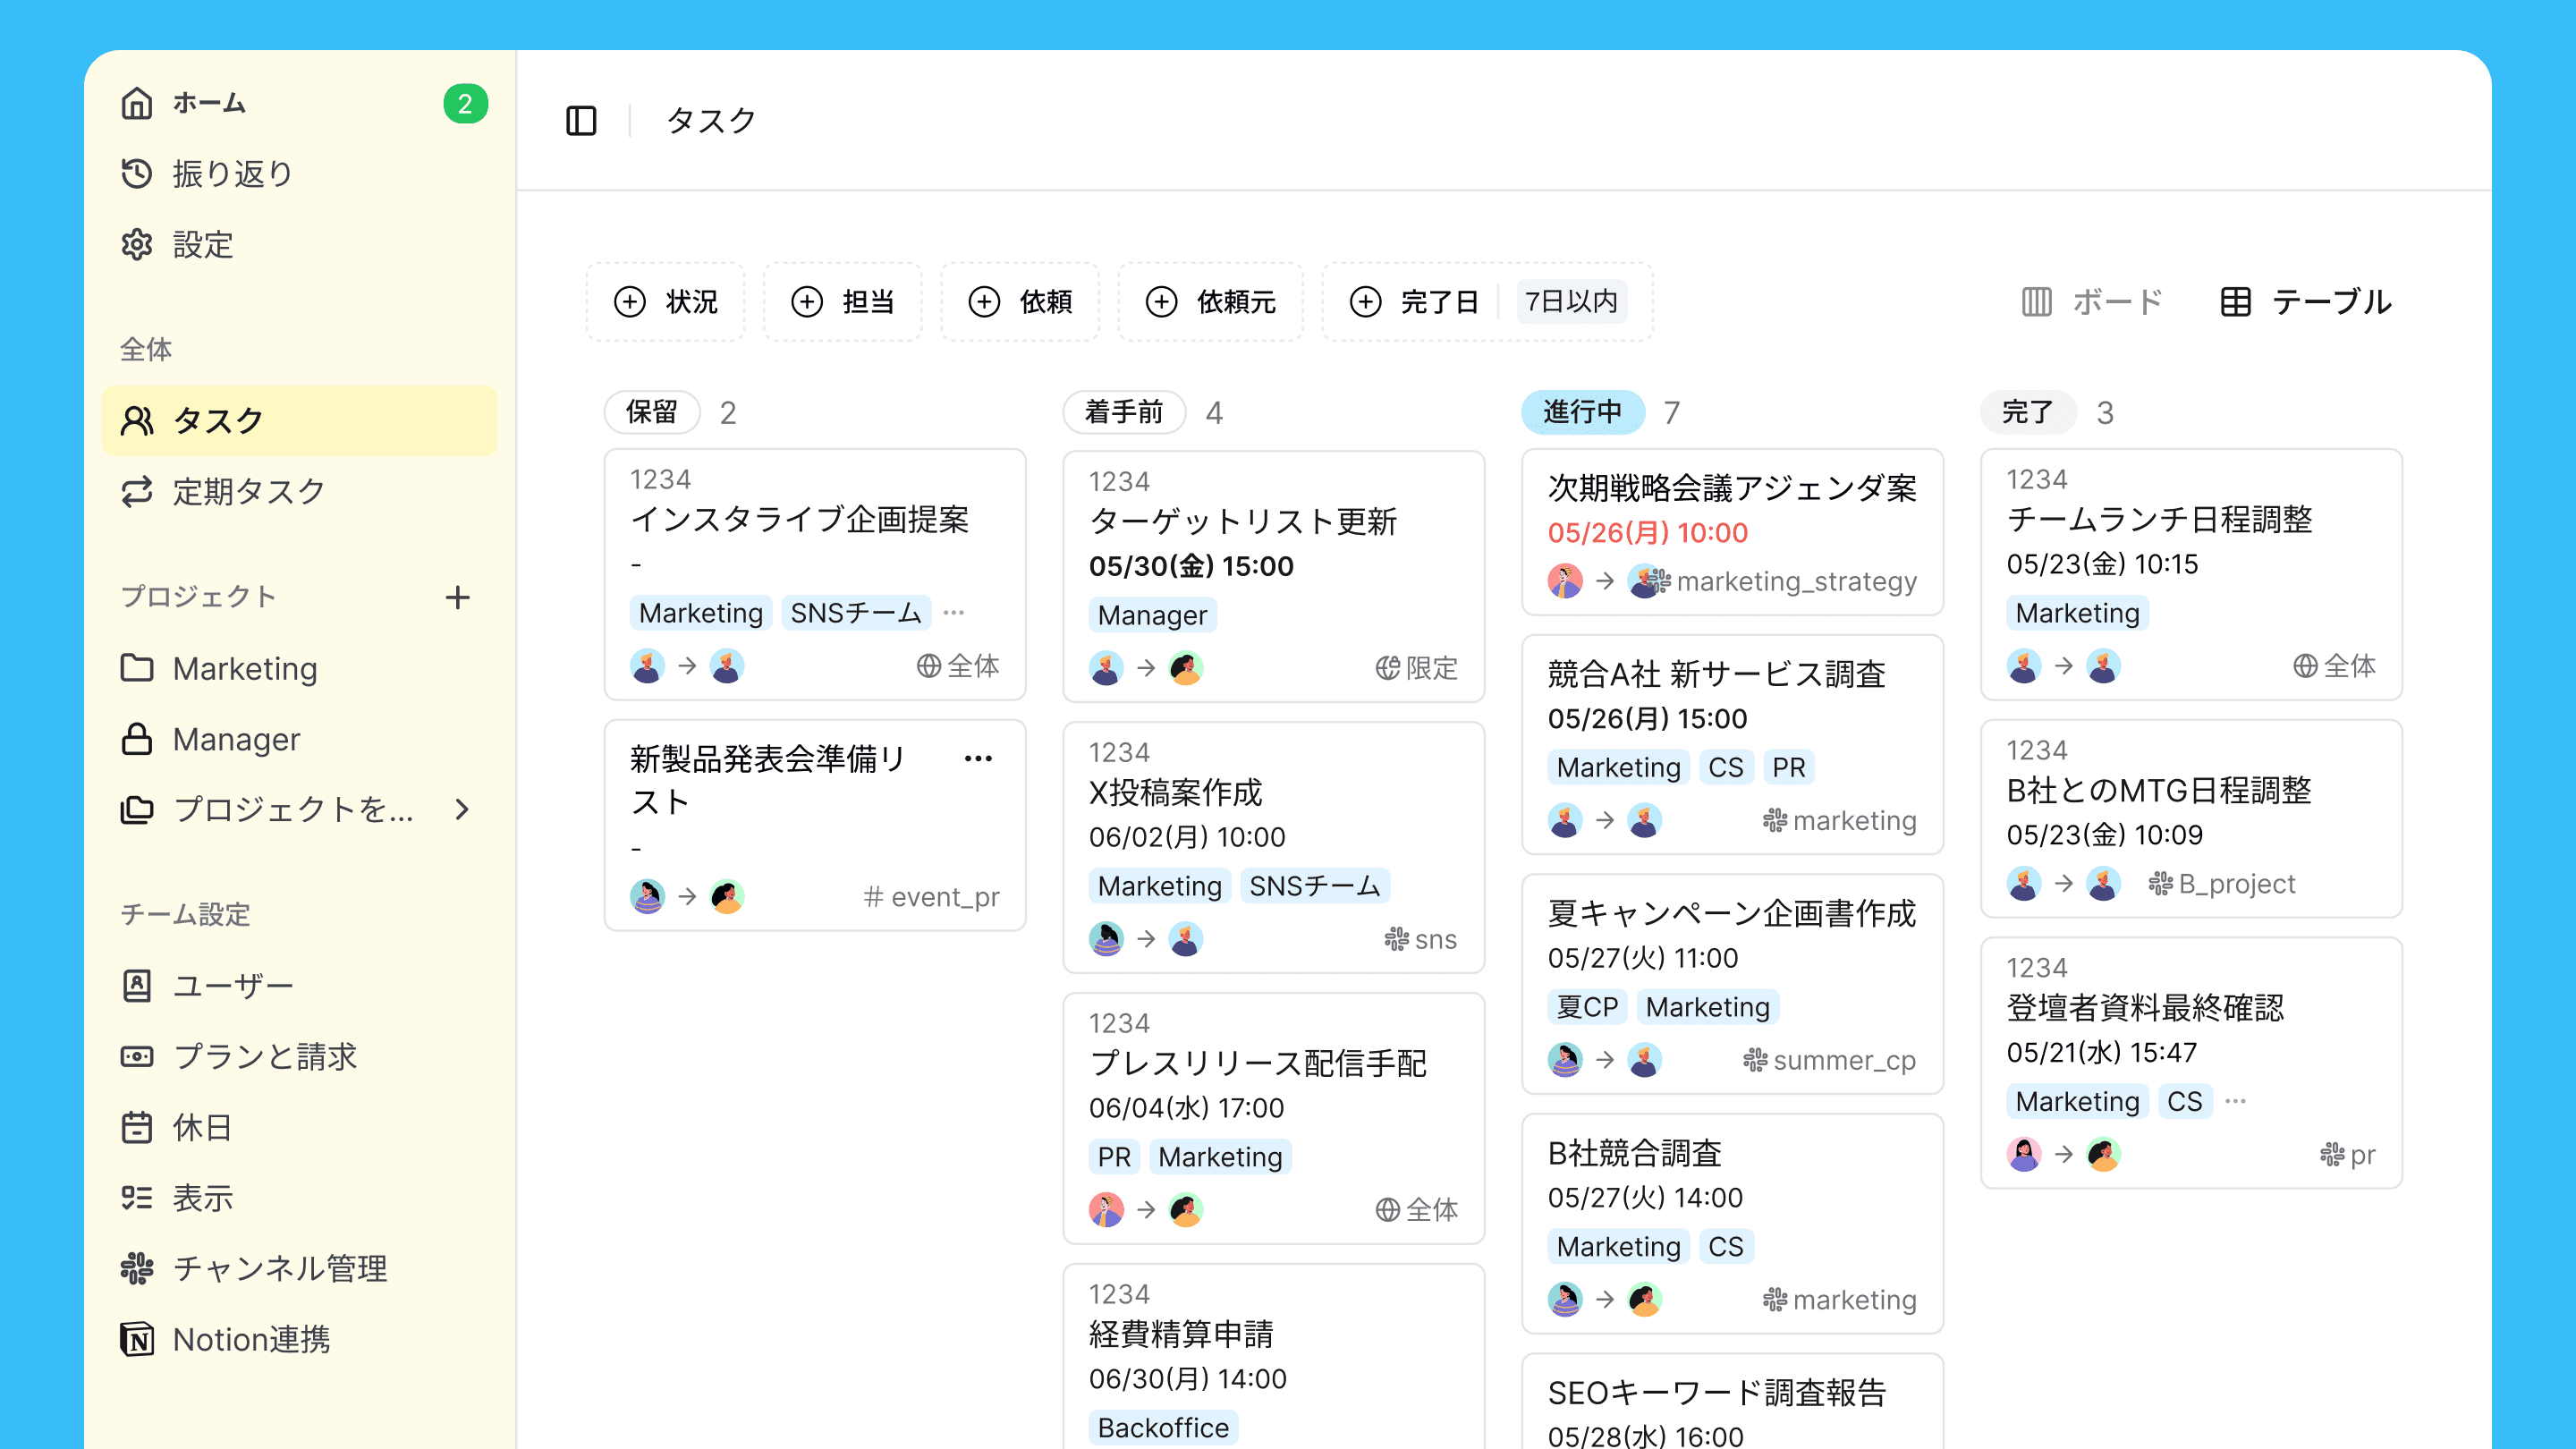This screenshot has height=1449, width=2576.
Task: Open 設定 gear icon
Action: point(137,245)
